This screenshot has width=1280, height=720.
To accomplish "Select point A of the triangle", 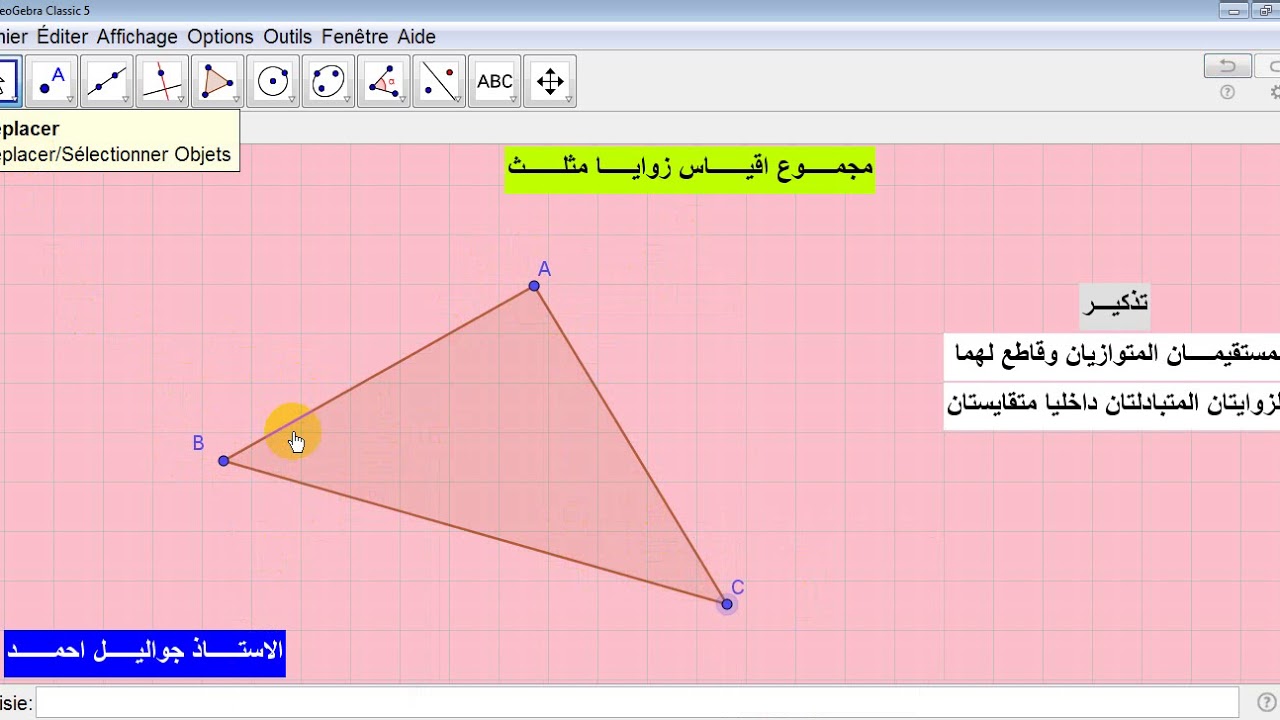I will (534, 286).
